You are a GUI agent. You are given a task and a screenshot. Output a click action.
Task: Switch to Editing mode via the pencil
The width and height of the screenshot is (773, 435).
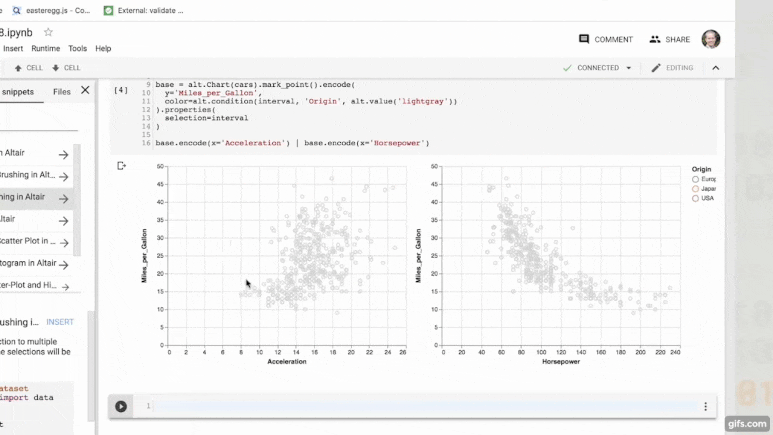tap(671, 68)
